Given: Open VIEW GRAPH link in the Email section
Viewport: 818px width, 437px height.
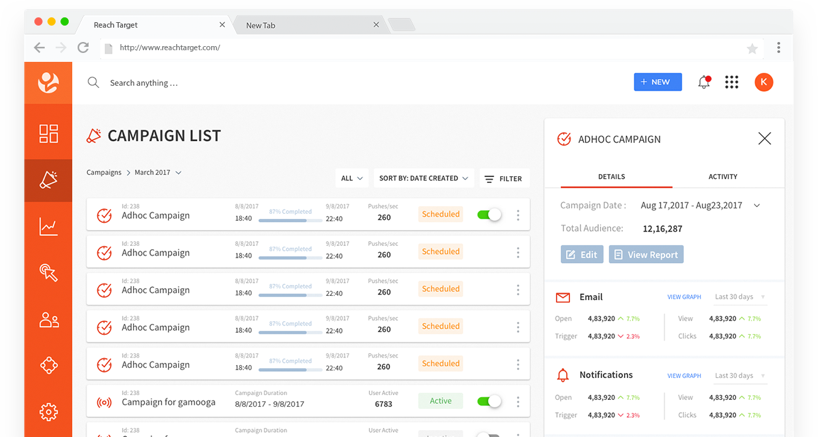Looking at the screenshot, I should 684,297.
